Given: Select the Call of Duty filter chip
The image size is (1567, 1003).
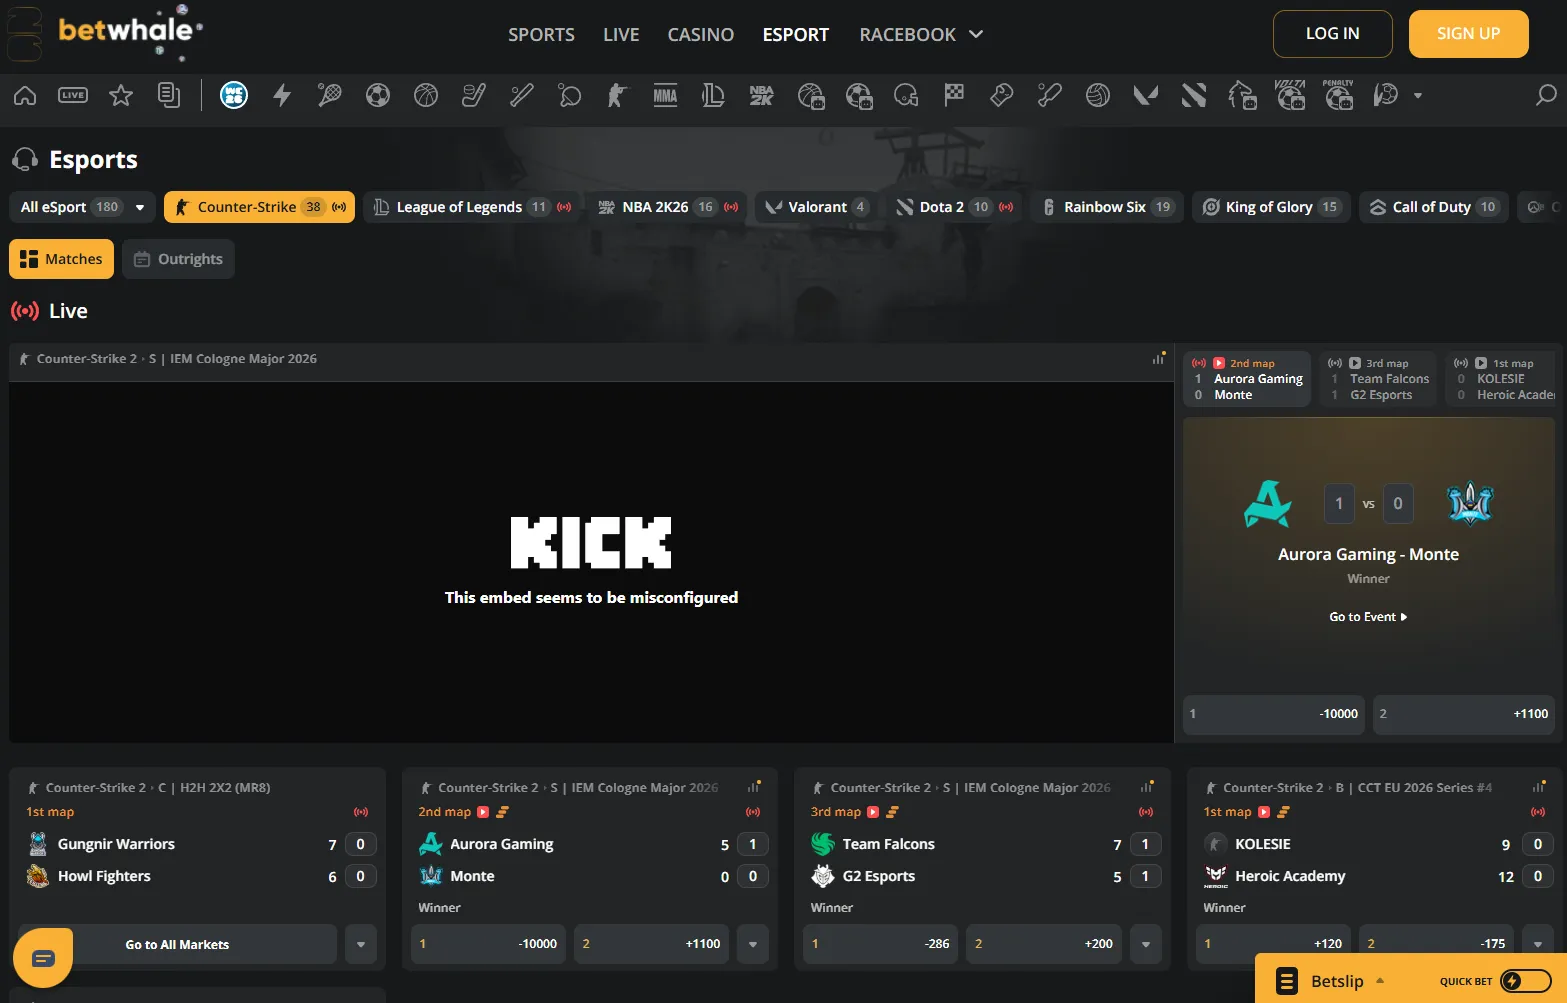Looking at the screenshot, I should [1433, 207].
